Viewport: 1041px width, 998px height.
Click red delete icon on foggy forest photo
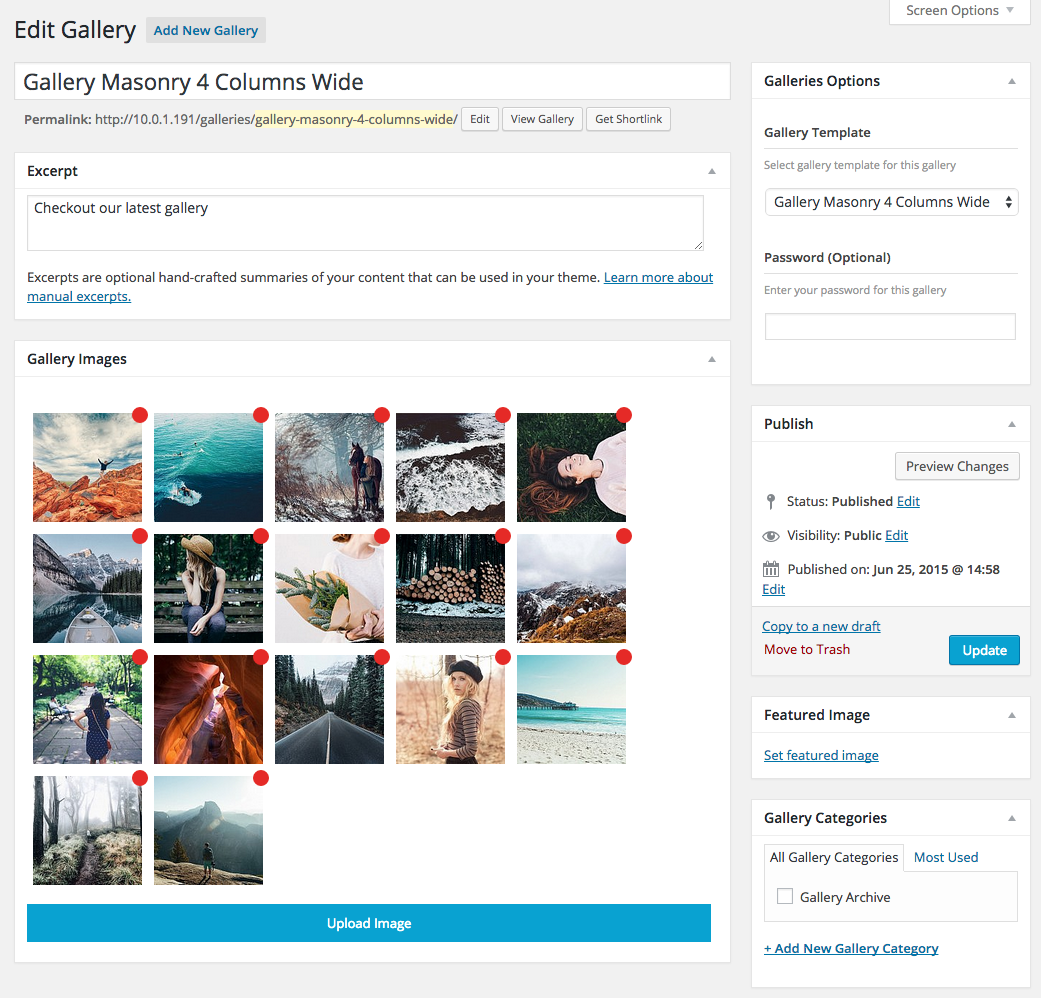(x=139, y=777)
